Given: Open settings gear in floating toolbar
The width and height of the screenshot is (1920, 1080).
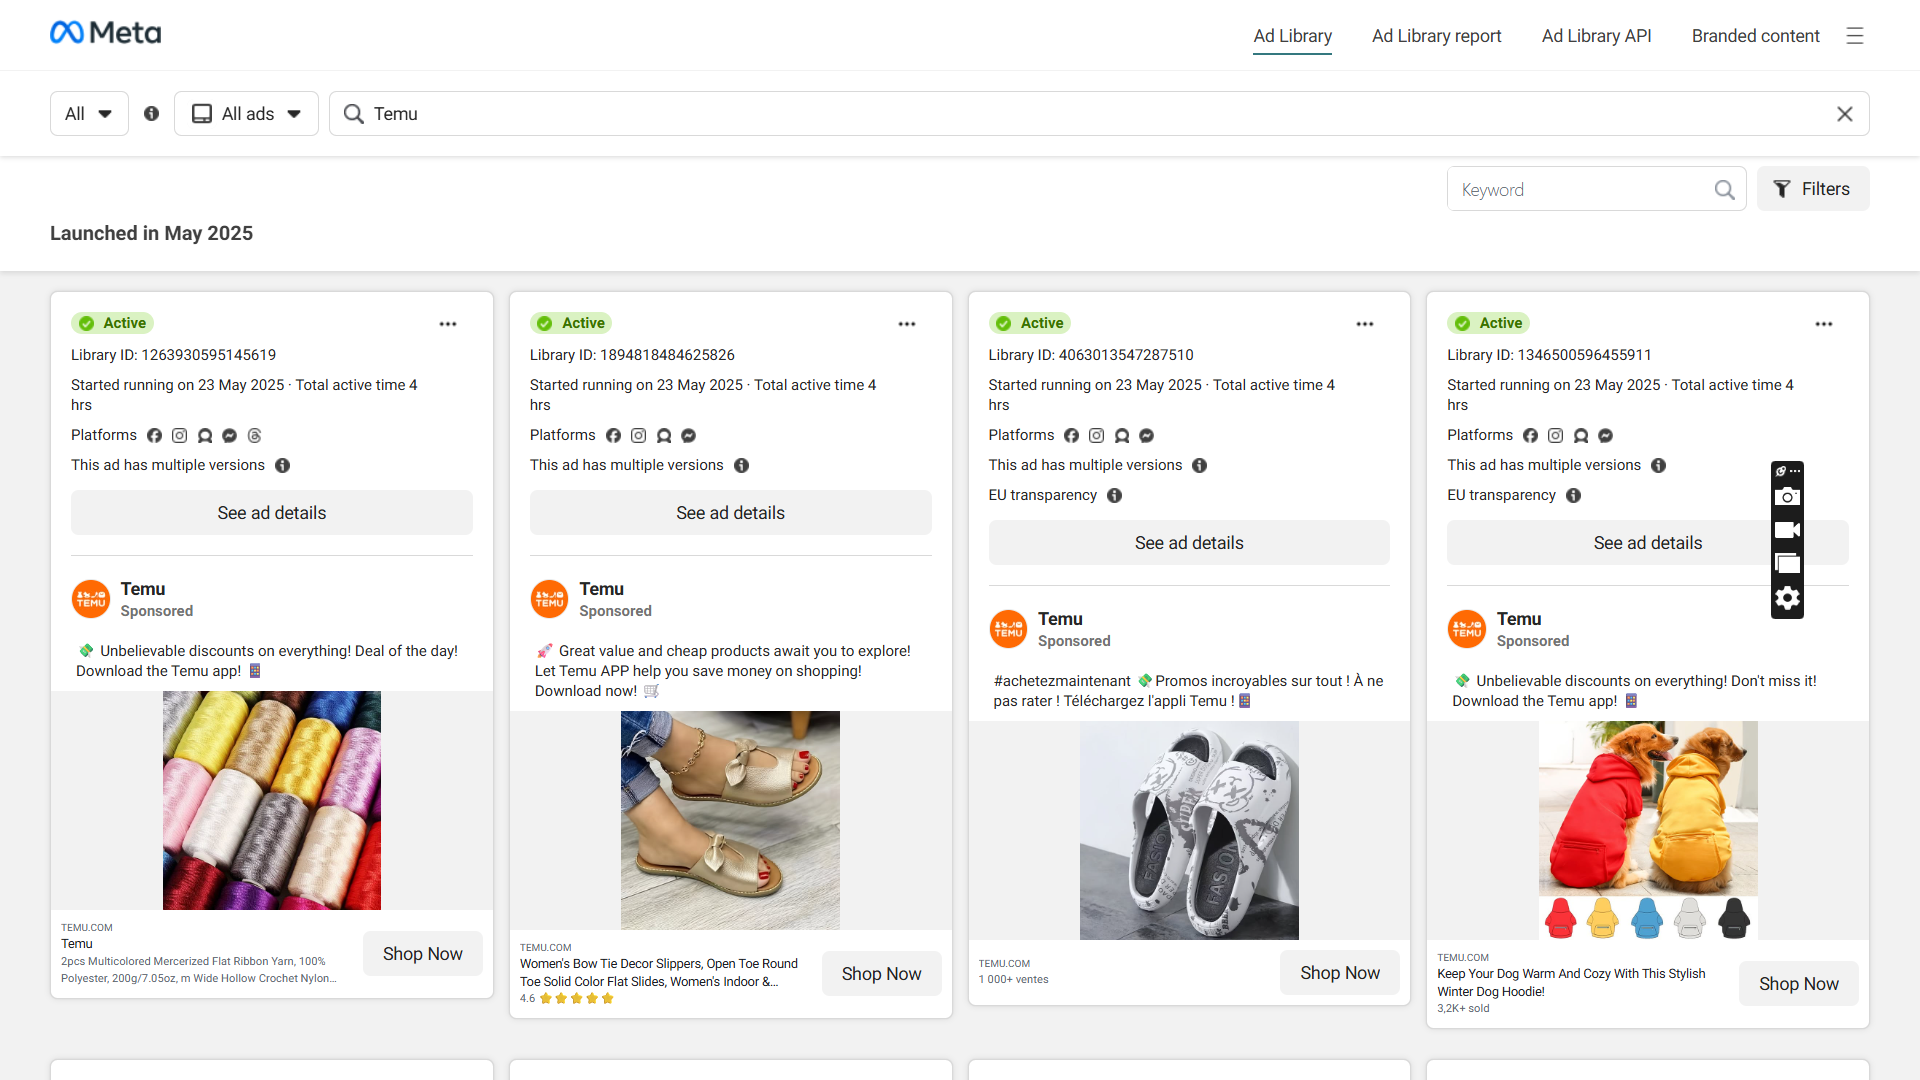Looking at the screenshot, I should [x=1787, y=599].
